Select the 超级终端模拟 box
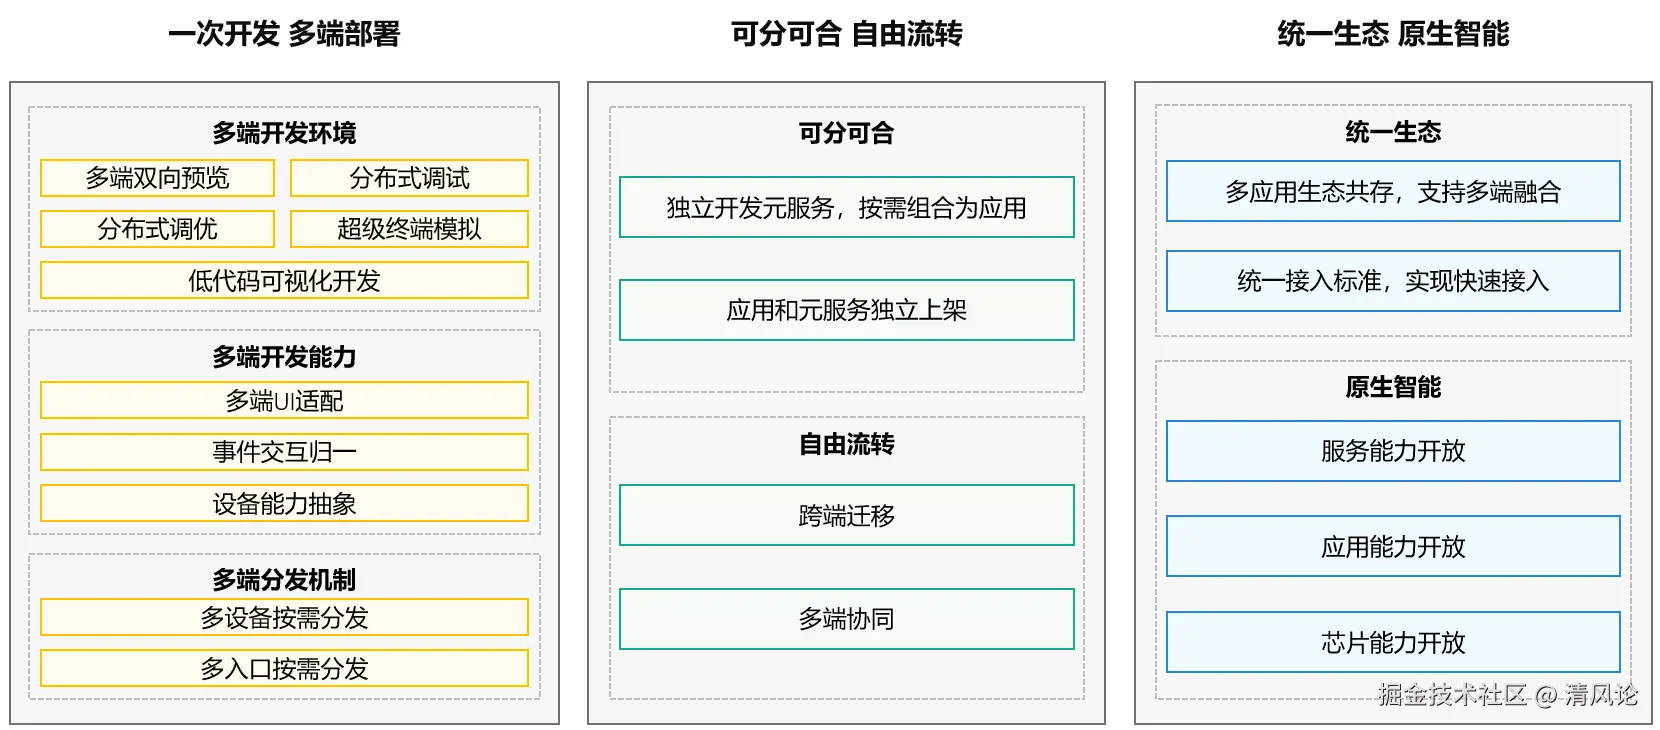Image resolution: width=1660 pixels, height=730 pixels. pos(409,229)
